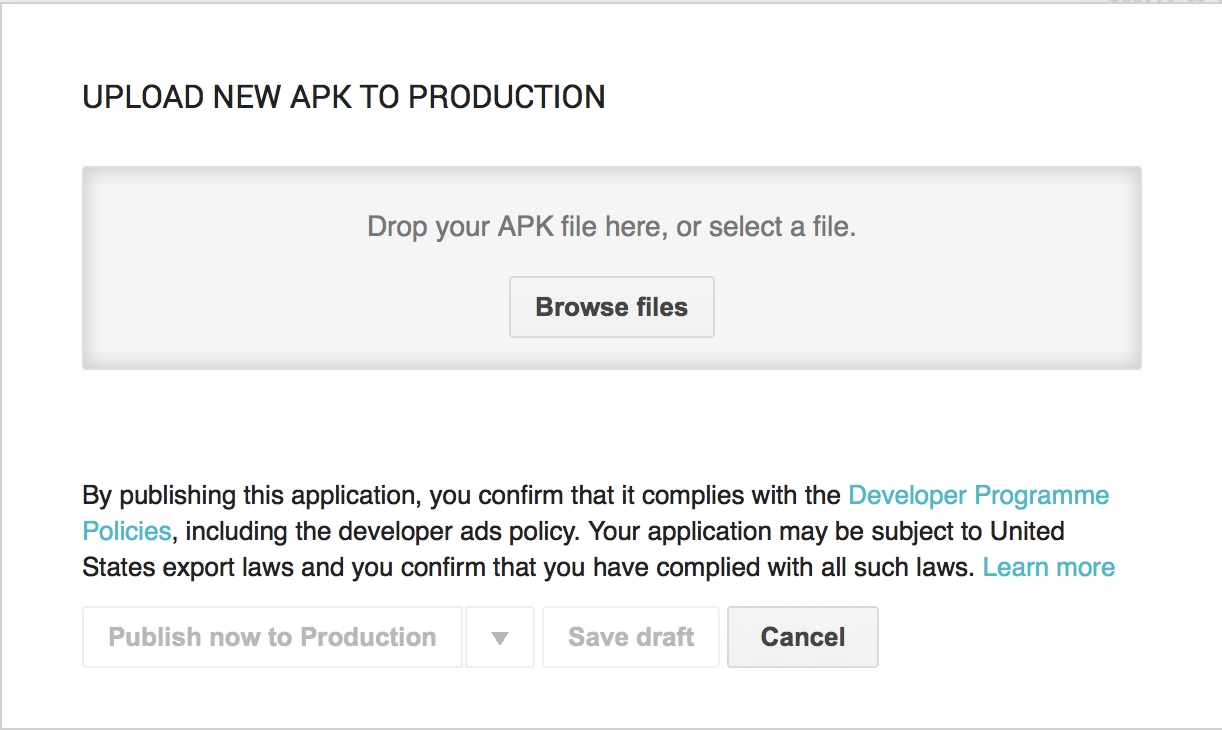1222x730 pixels.
Task: Click the Browse files button
Action: (612, 307)
